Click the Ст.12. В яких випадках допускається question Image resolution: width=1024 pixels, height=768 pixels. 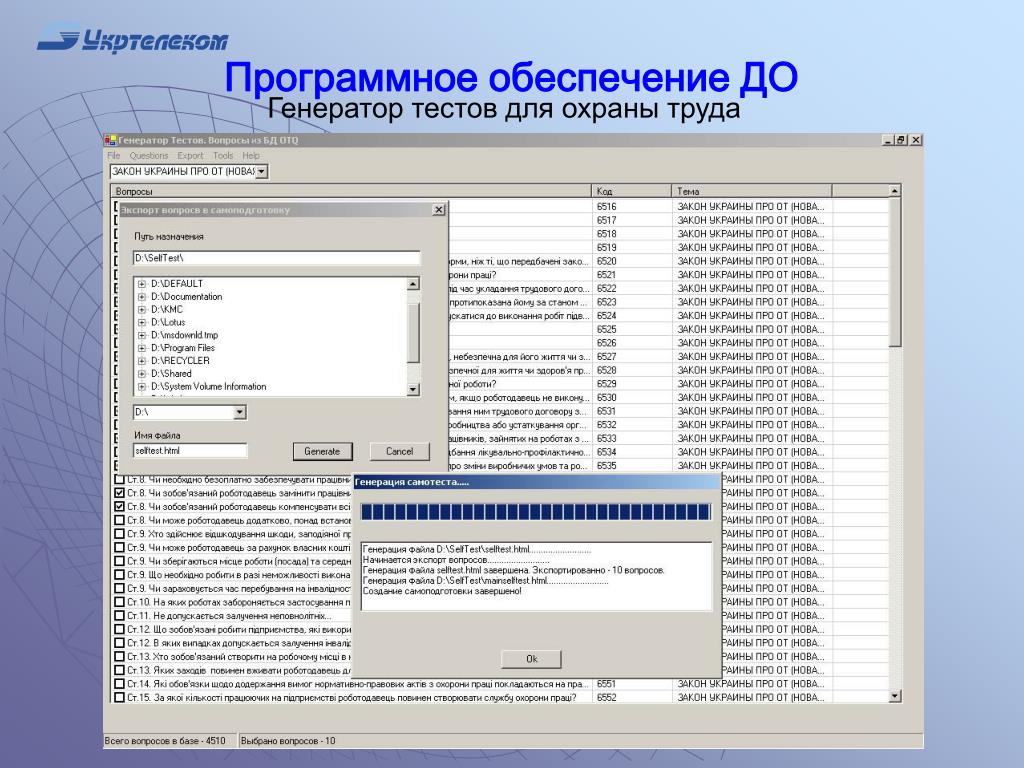coord(239,643)
